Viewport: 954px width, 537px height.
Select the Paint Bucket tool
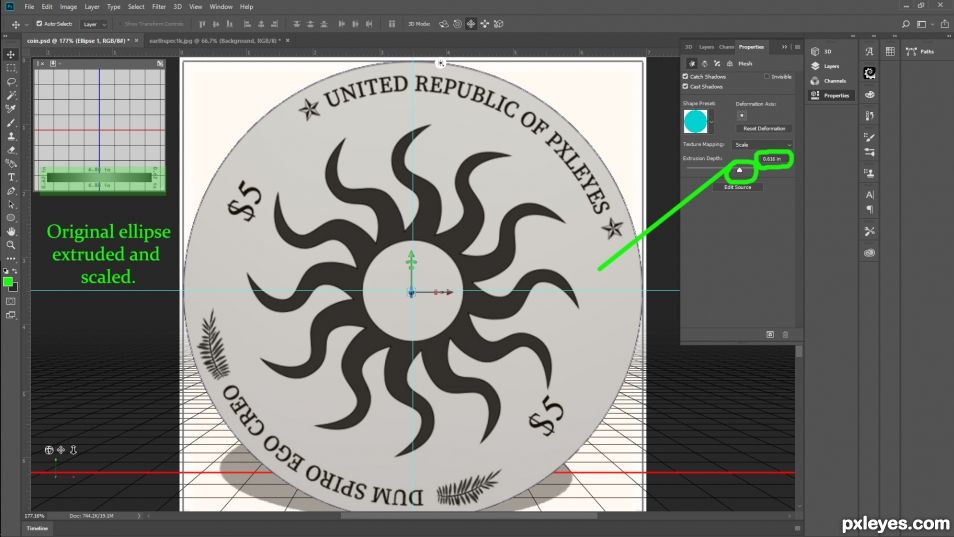[x=11, y=163]
